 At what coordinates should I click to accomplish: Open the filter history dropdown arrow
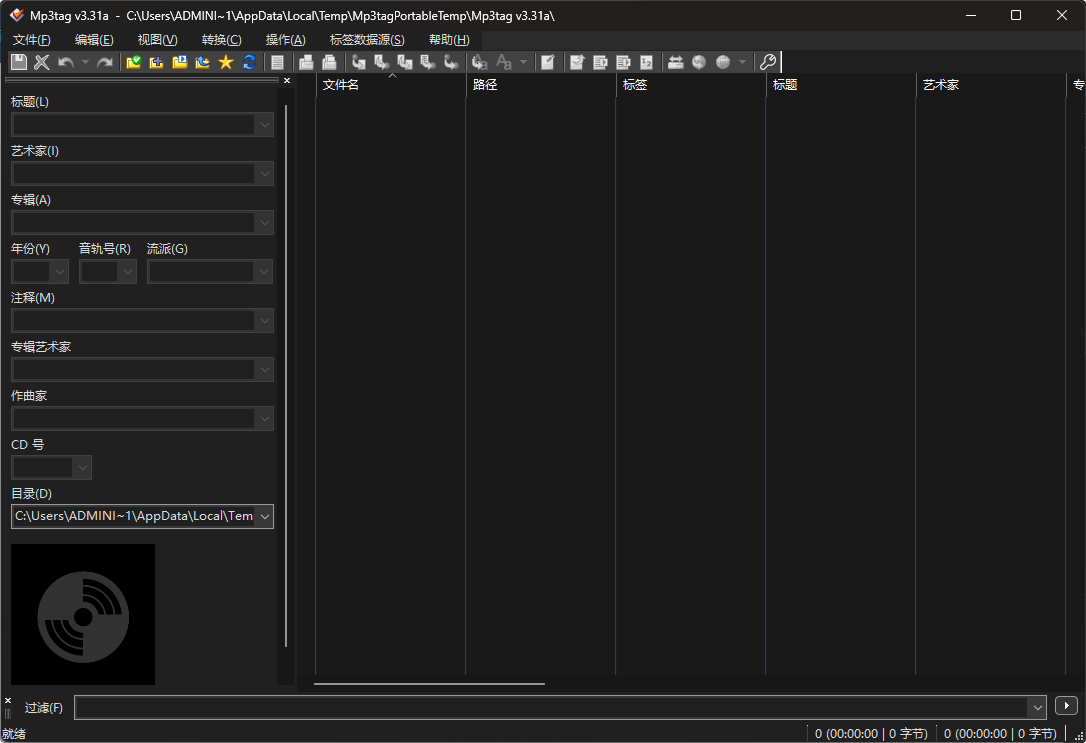tap(1036, 707)
